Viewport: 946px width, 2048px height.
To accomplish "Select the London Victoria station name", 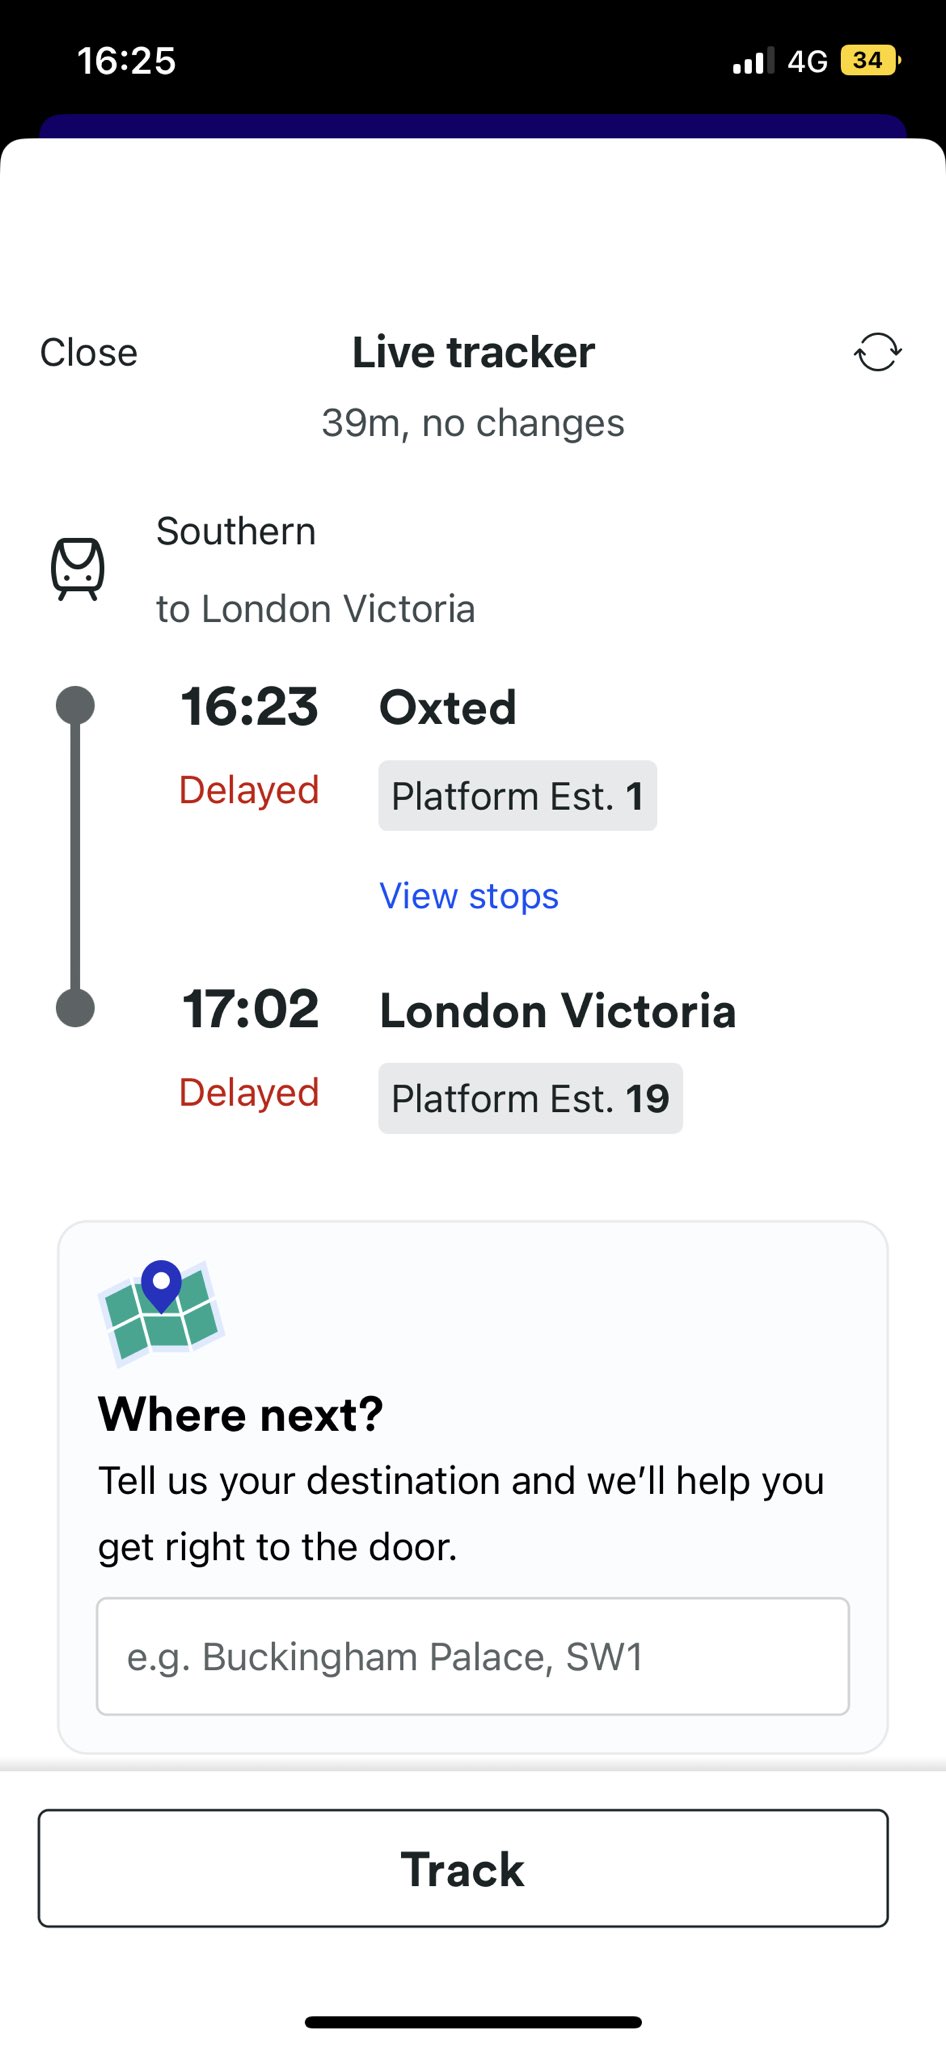I will (557, 1011).
